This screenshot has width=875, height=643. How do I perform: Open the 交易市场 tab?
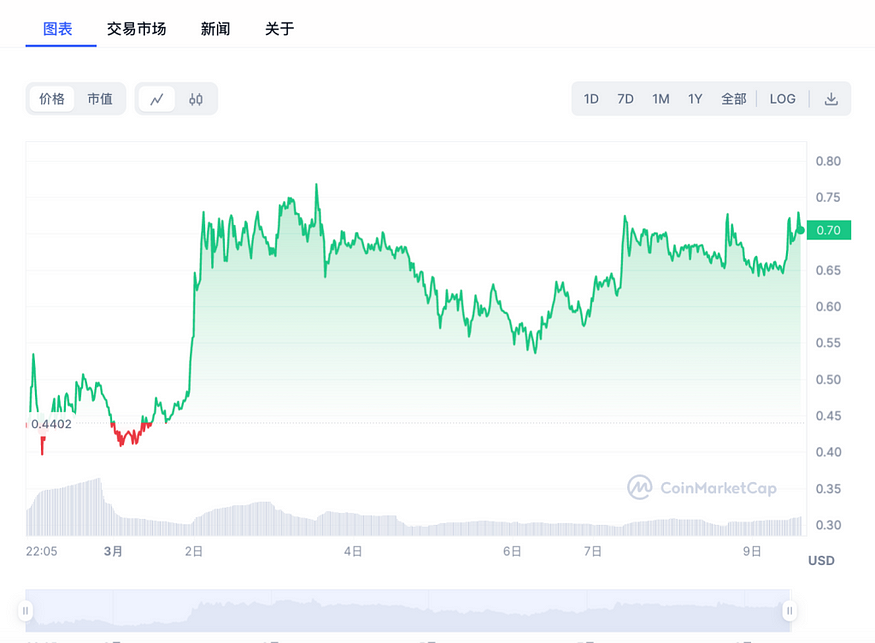(137, 29)
